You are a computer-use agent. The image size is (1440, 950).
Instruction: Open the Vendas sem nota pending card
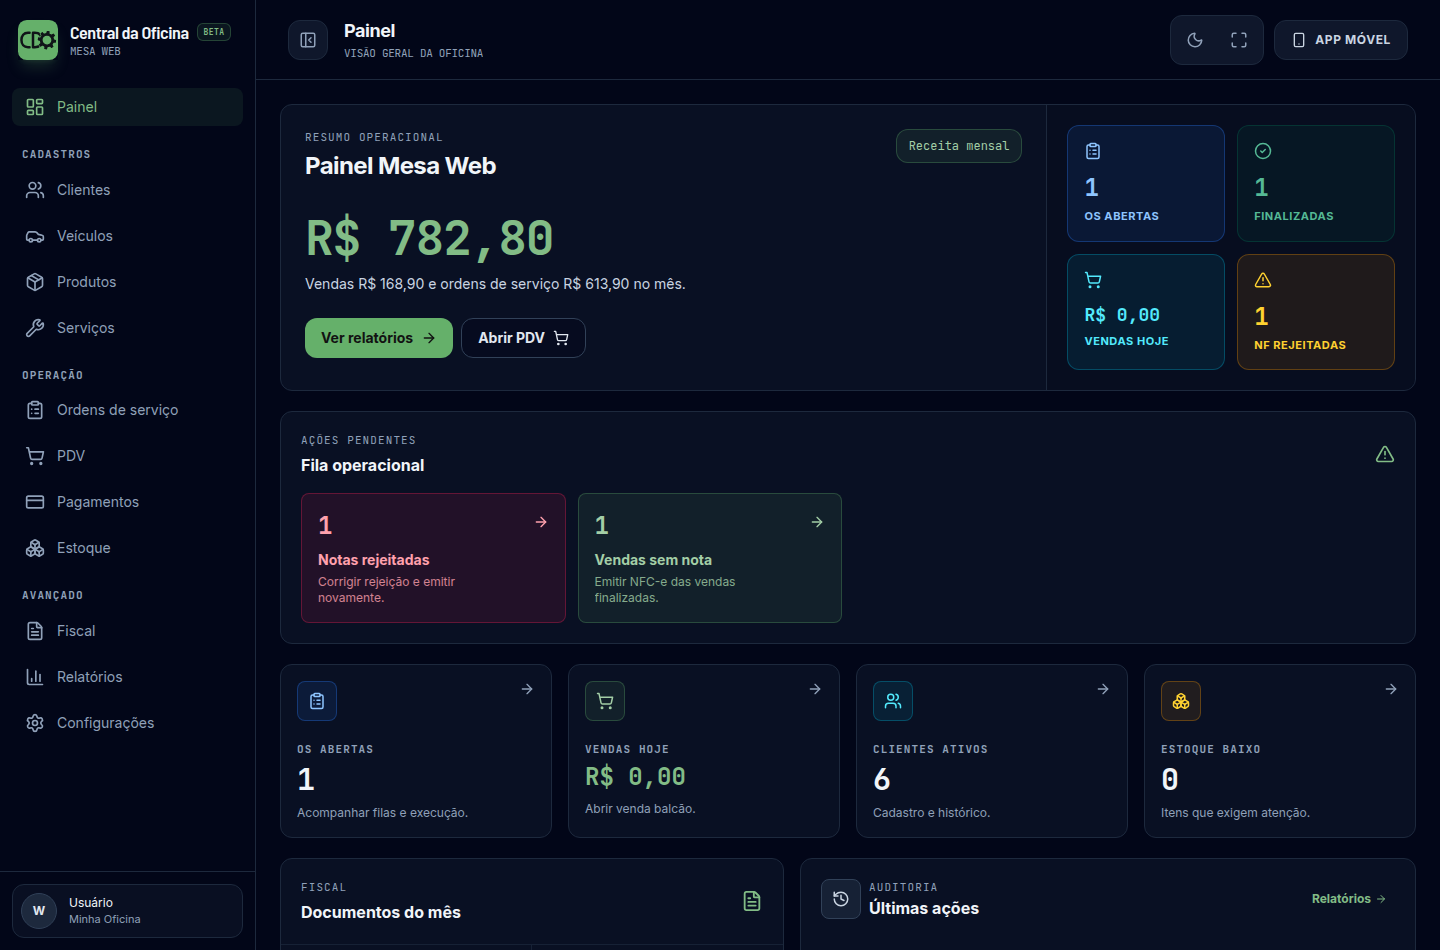coord(710,558)
